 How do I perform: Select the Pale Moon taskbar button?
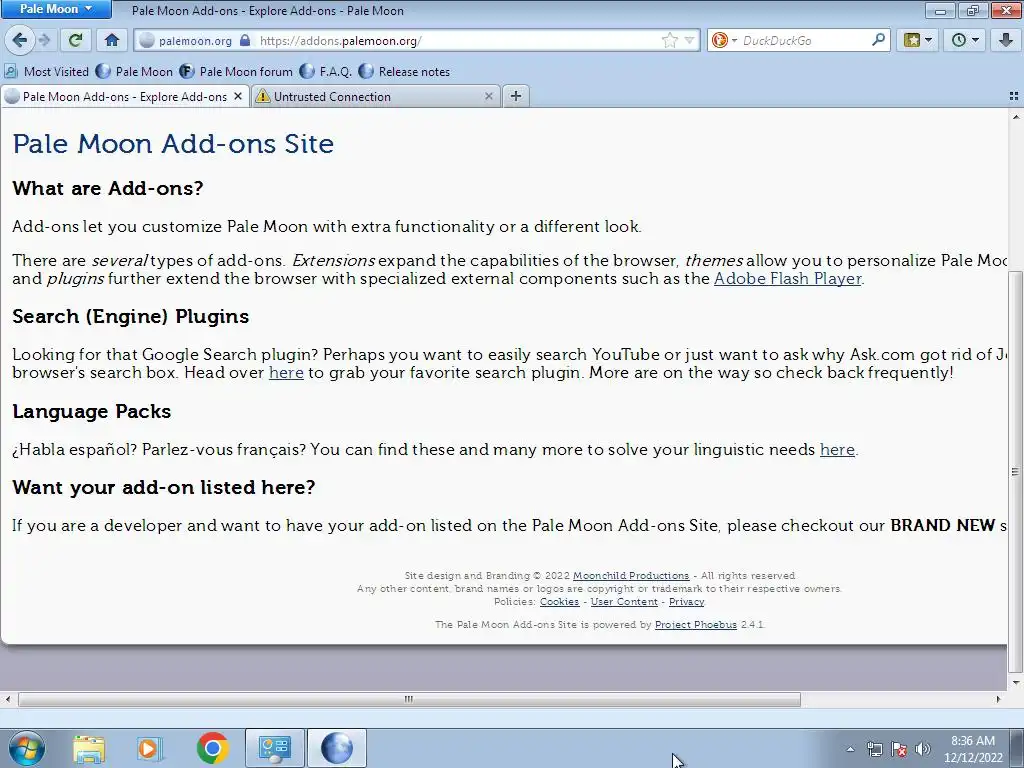pyautogui.click(x=336, y=748)
